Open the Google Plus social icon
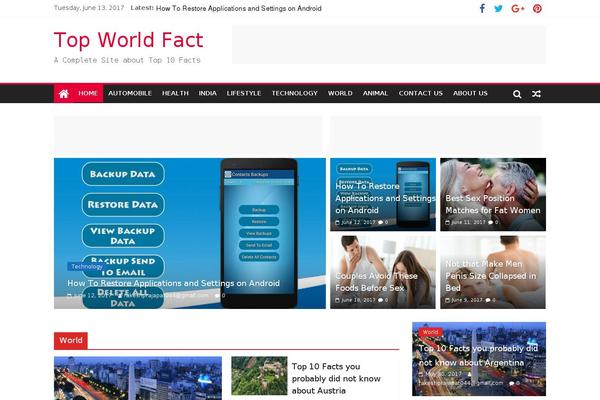This screenshot has height=400, width=600. click(518, 8)
